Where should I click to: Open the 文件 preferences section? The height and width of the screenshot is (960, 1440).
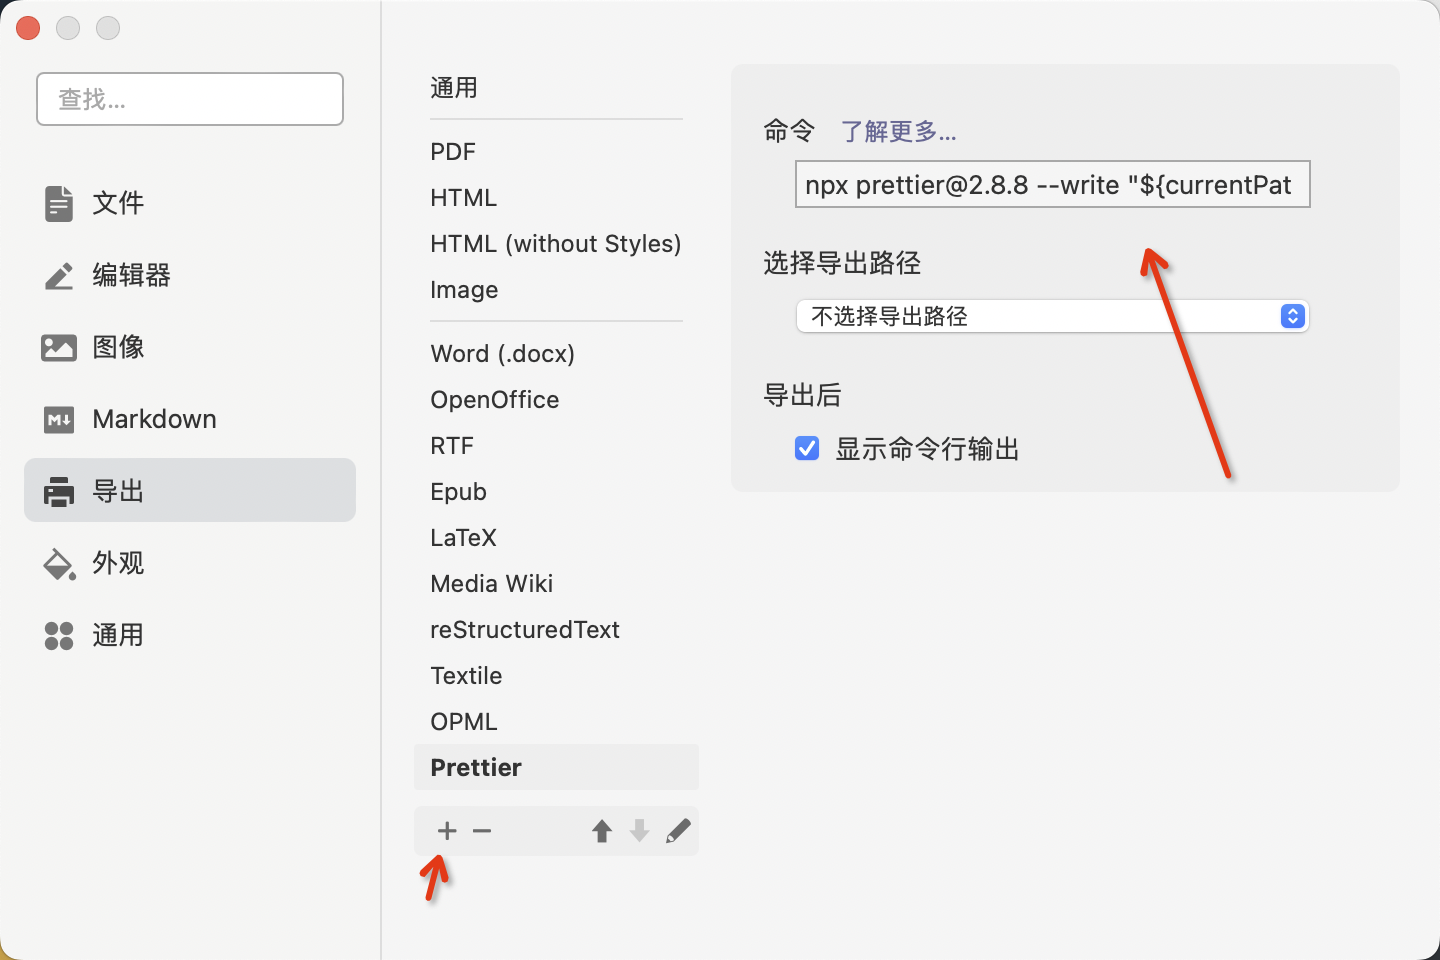point(118,203)
